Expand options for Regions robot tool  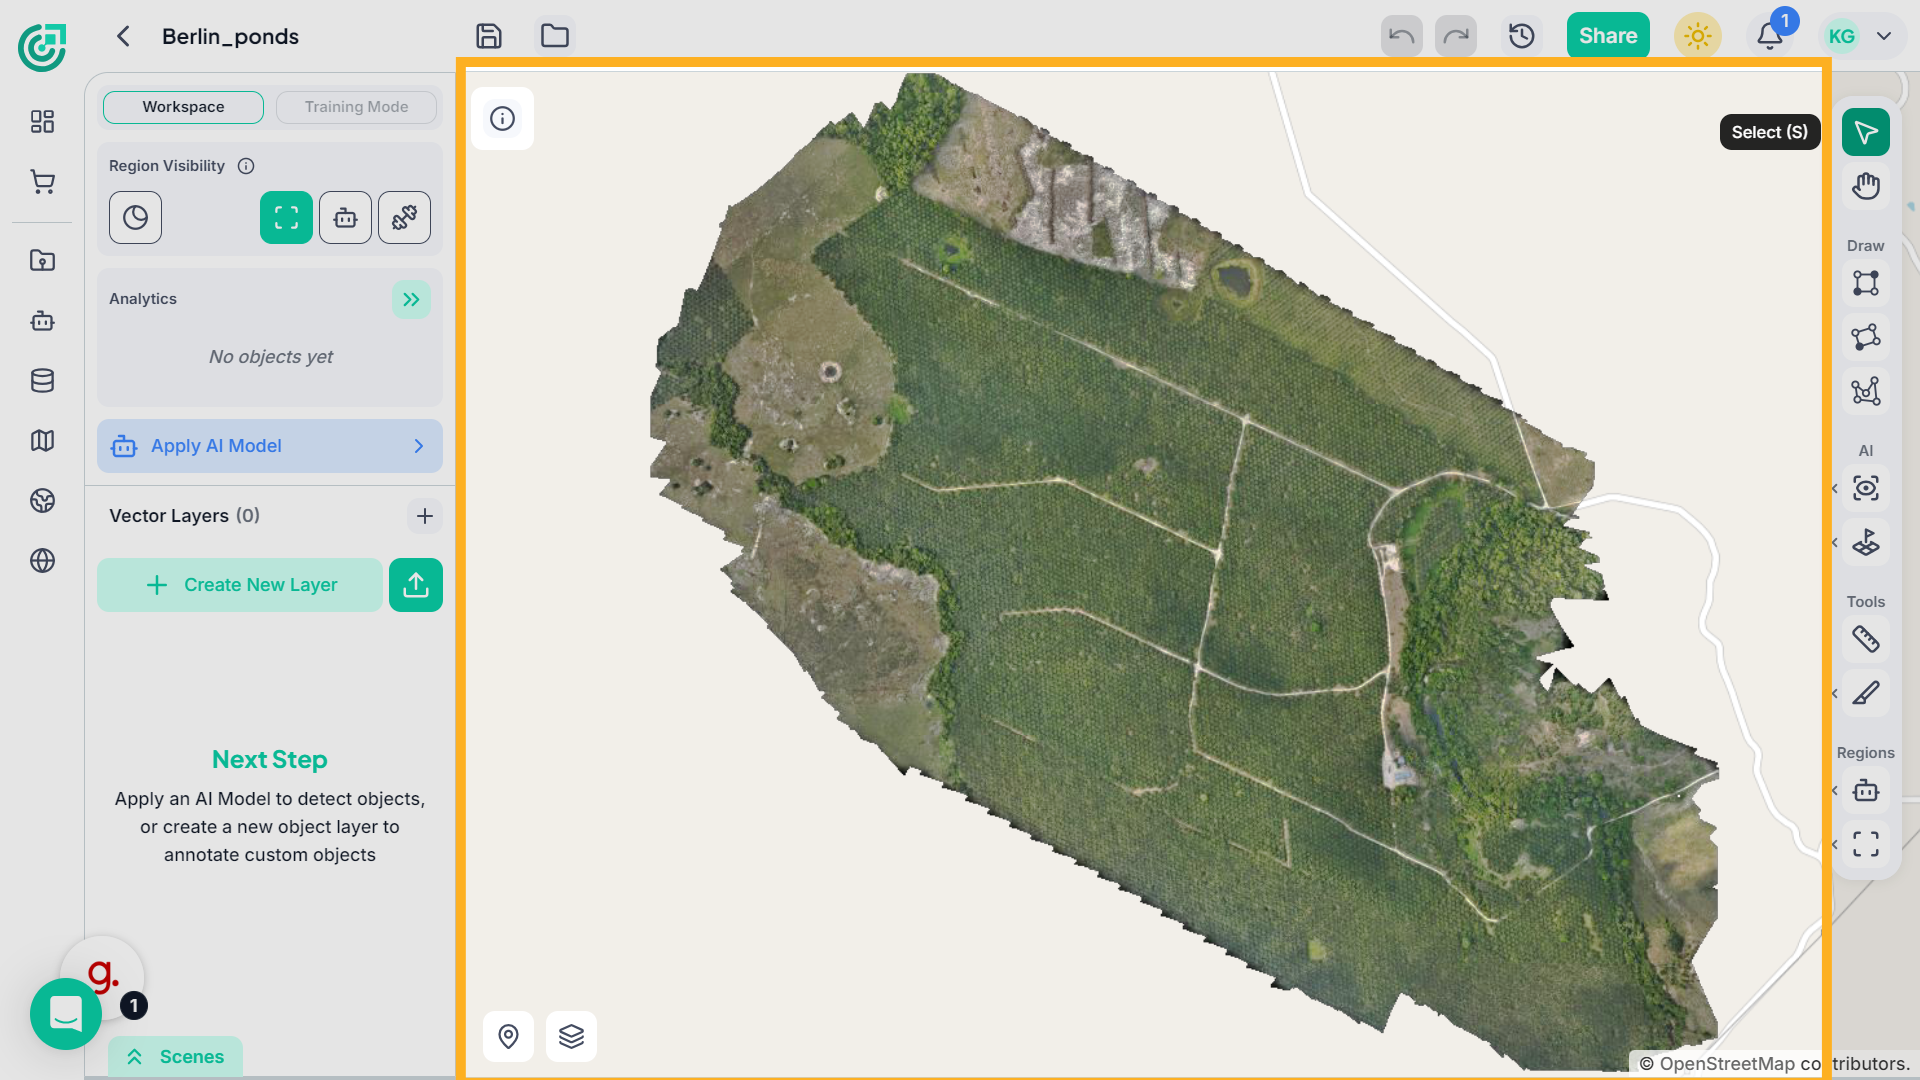(x=1834, y=790)
